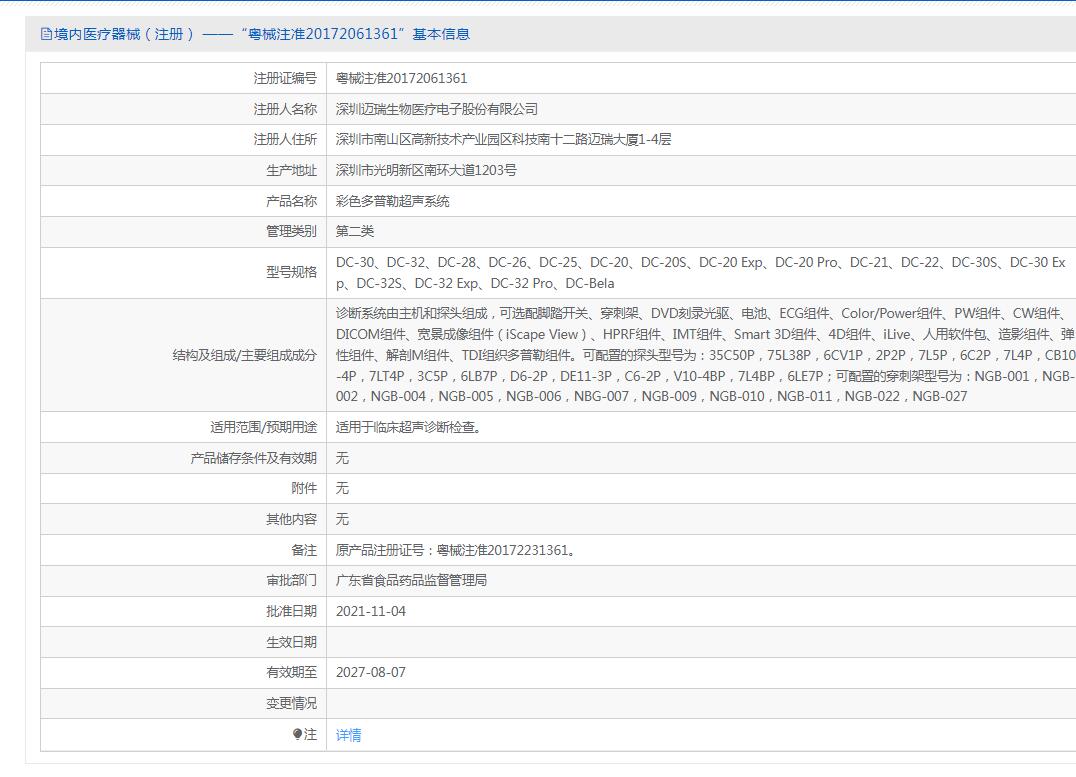Select approval department 广东省食品药品监督管理局

click(x=411, y=581)
